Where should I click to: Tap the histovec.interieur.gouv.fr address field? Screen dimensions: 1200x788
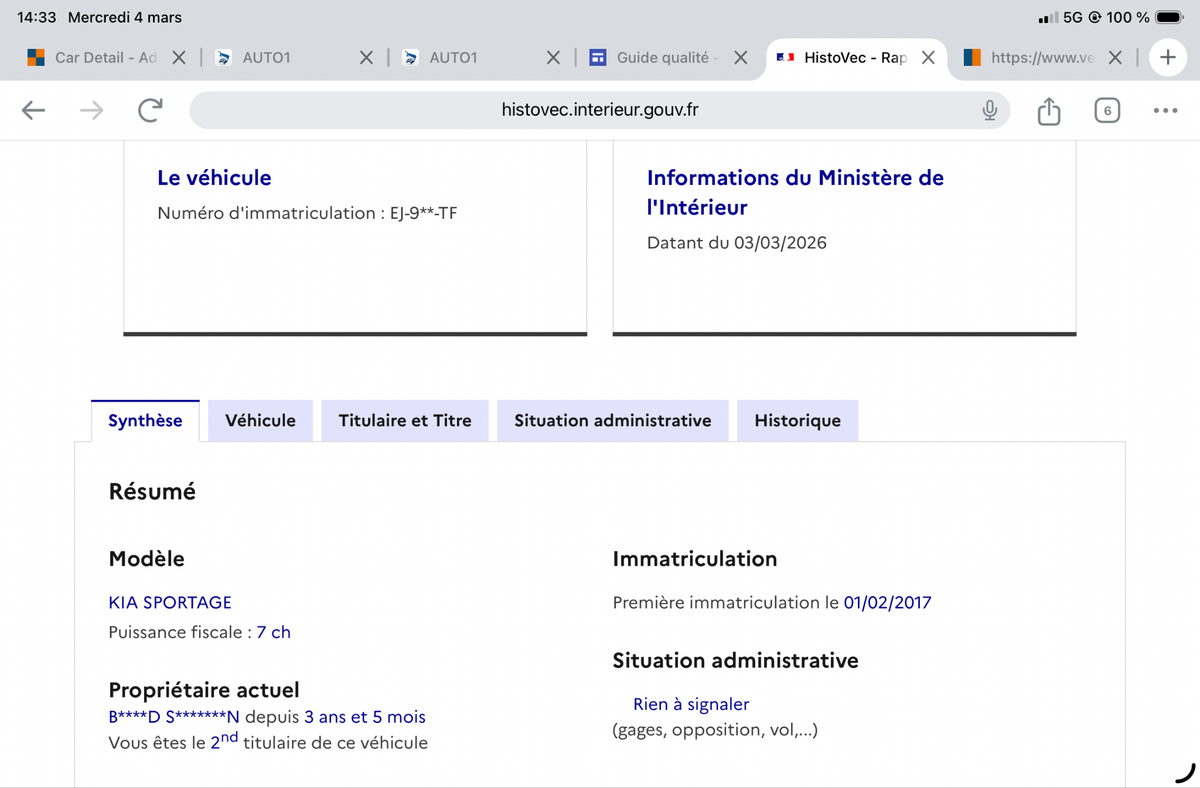pos(598,110)
